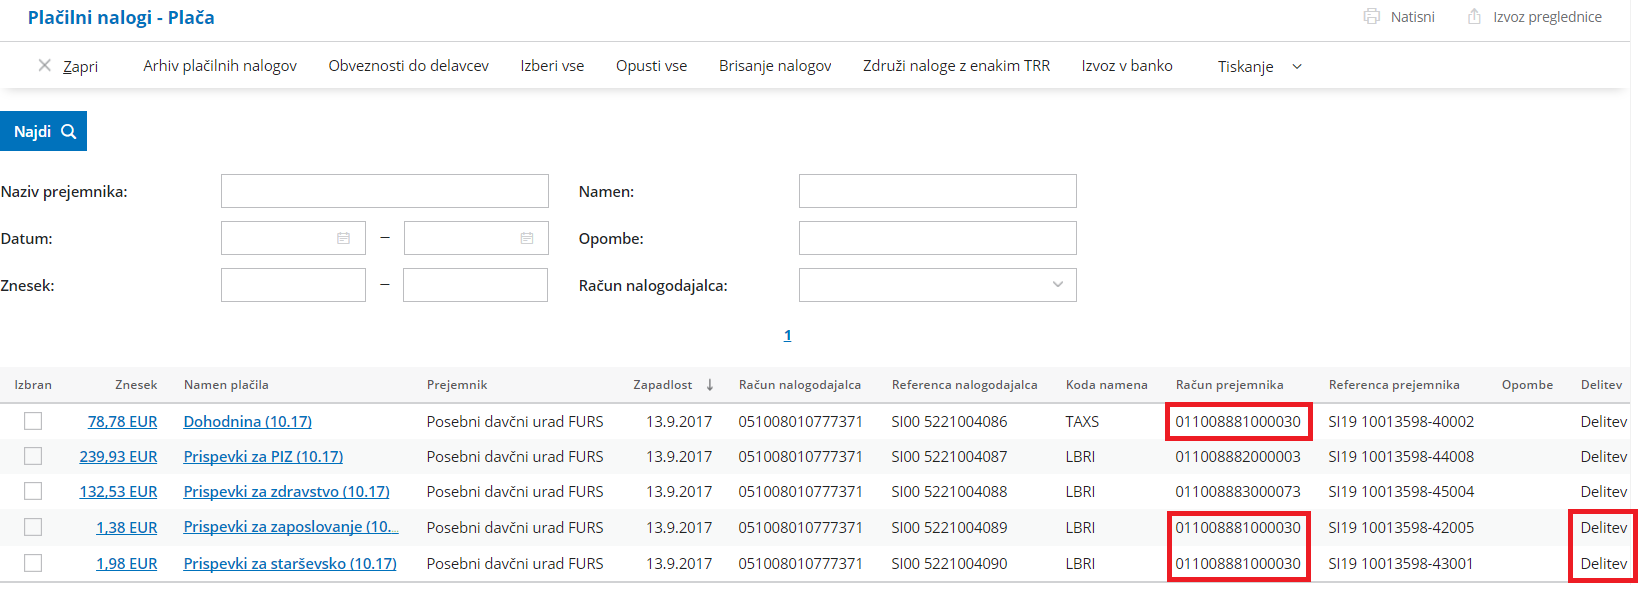Click Združi naloge z enakim TRR
The image size is (1643, 593).
[x=957, y=65]
